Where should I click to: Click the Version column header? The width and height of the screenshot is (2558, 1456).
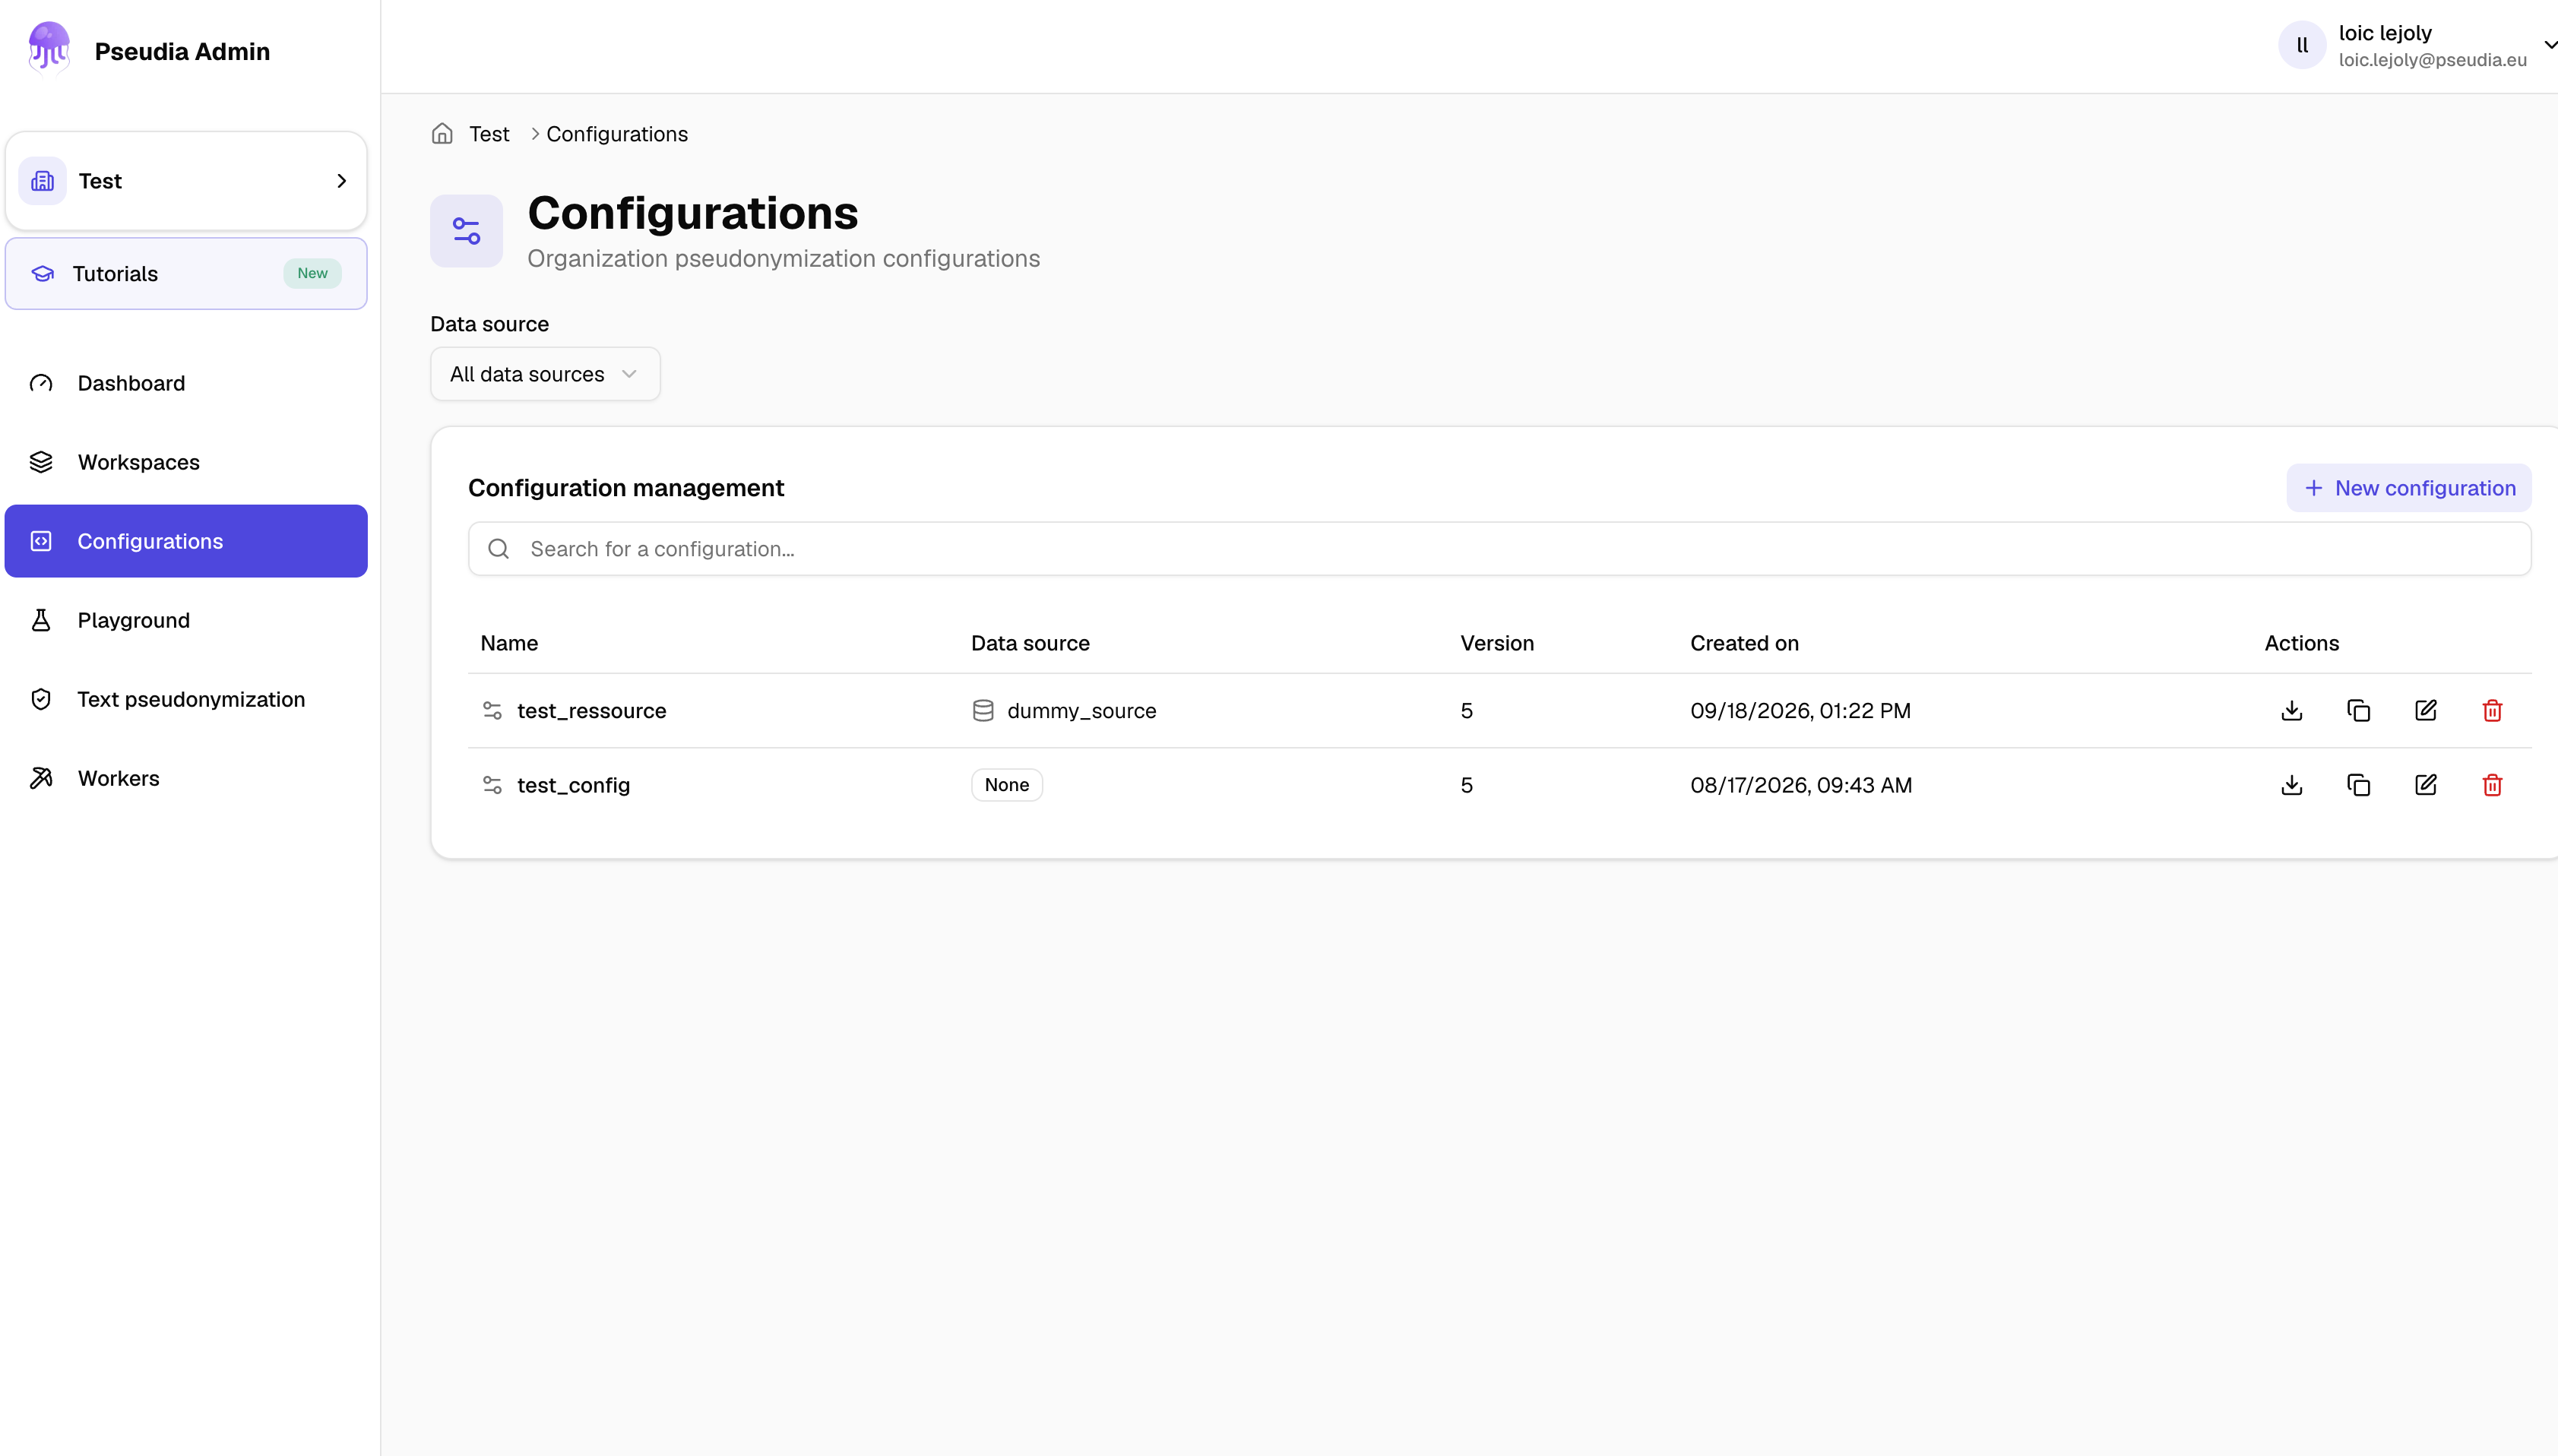1497,643
